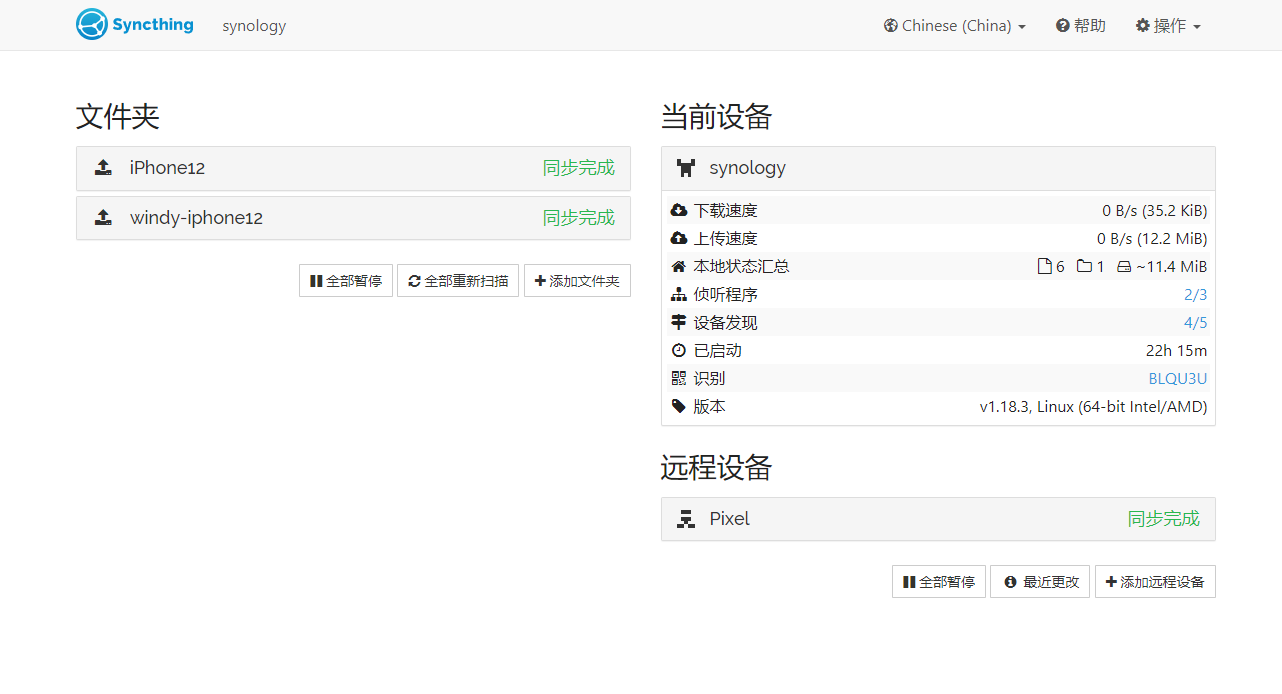
Task: Click the 远程设备 section heading
Action: click(717, 468)
